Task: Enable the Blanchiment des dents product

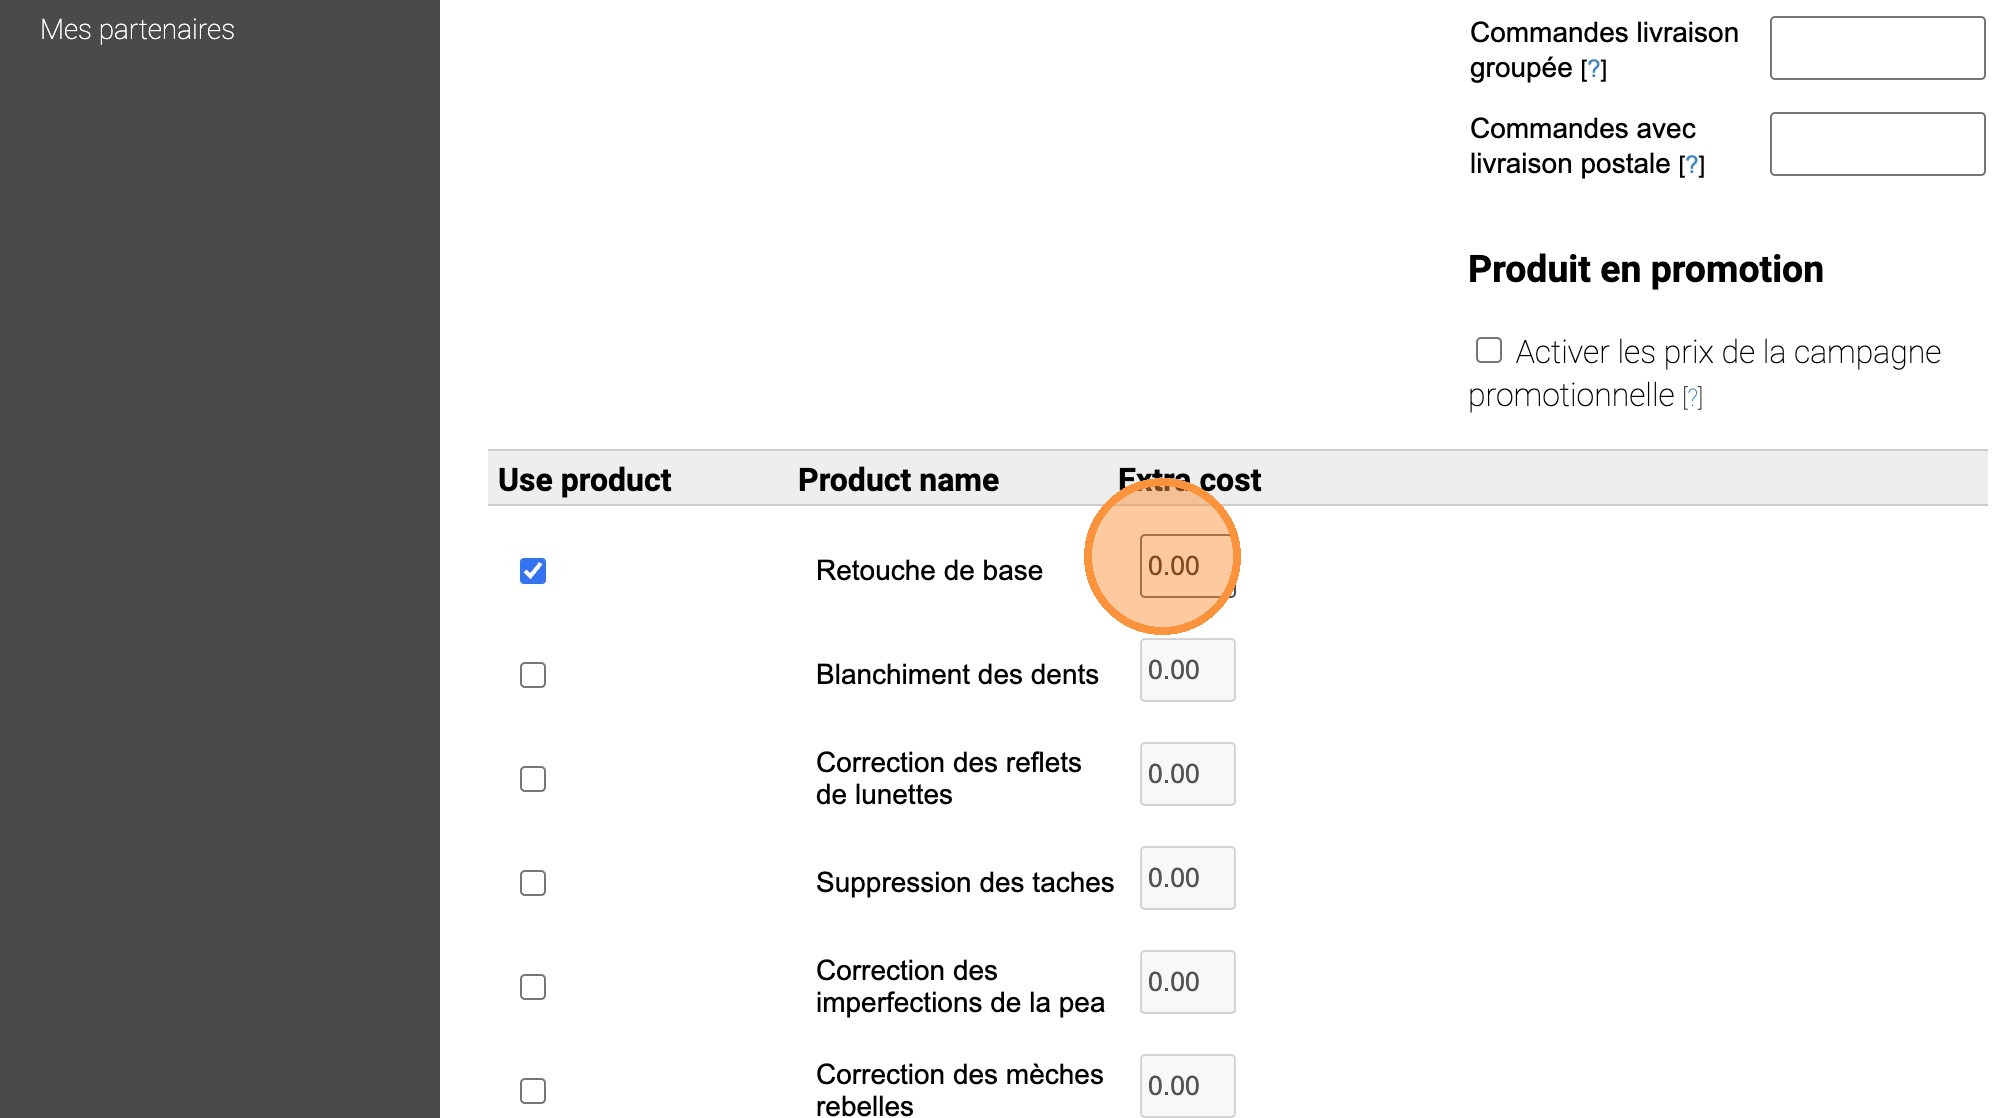Action: [533, 675]
